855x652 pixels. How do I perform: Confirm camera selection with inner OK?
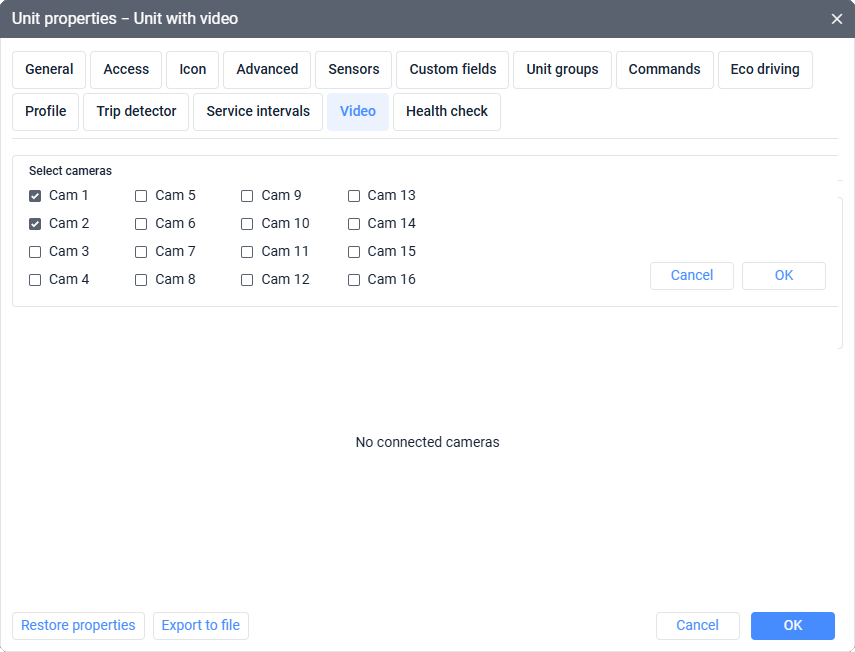pos(784,276)
